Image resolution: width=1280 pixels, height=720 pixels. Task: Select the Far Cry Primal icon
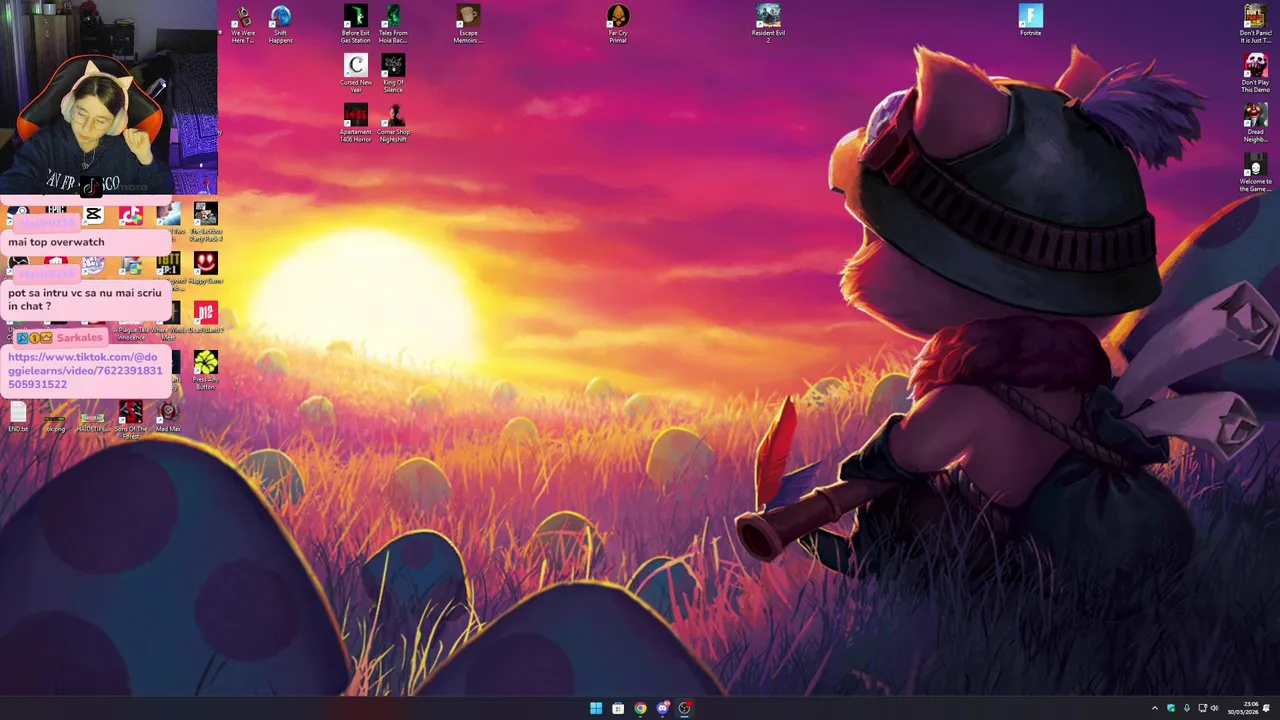click(618, 24)
